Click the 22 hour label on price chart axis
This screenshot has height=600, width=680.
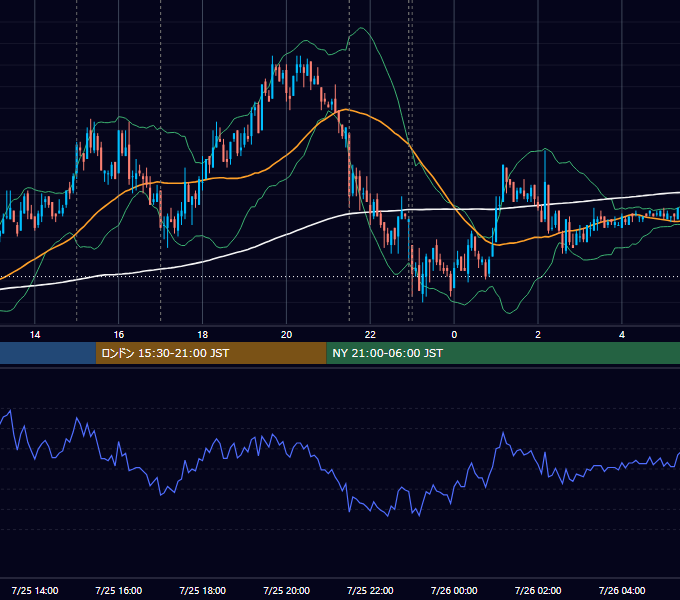[x=370, y=335]
